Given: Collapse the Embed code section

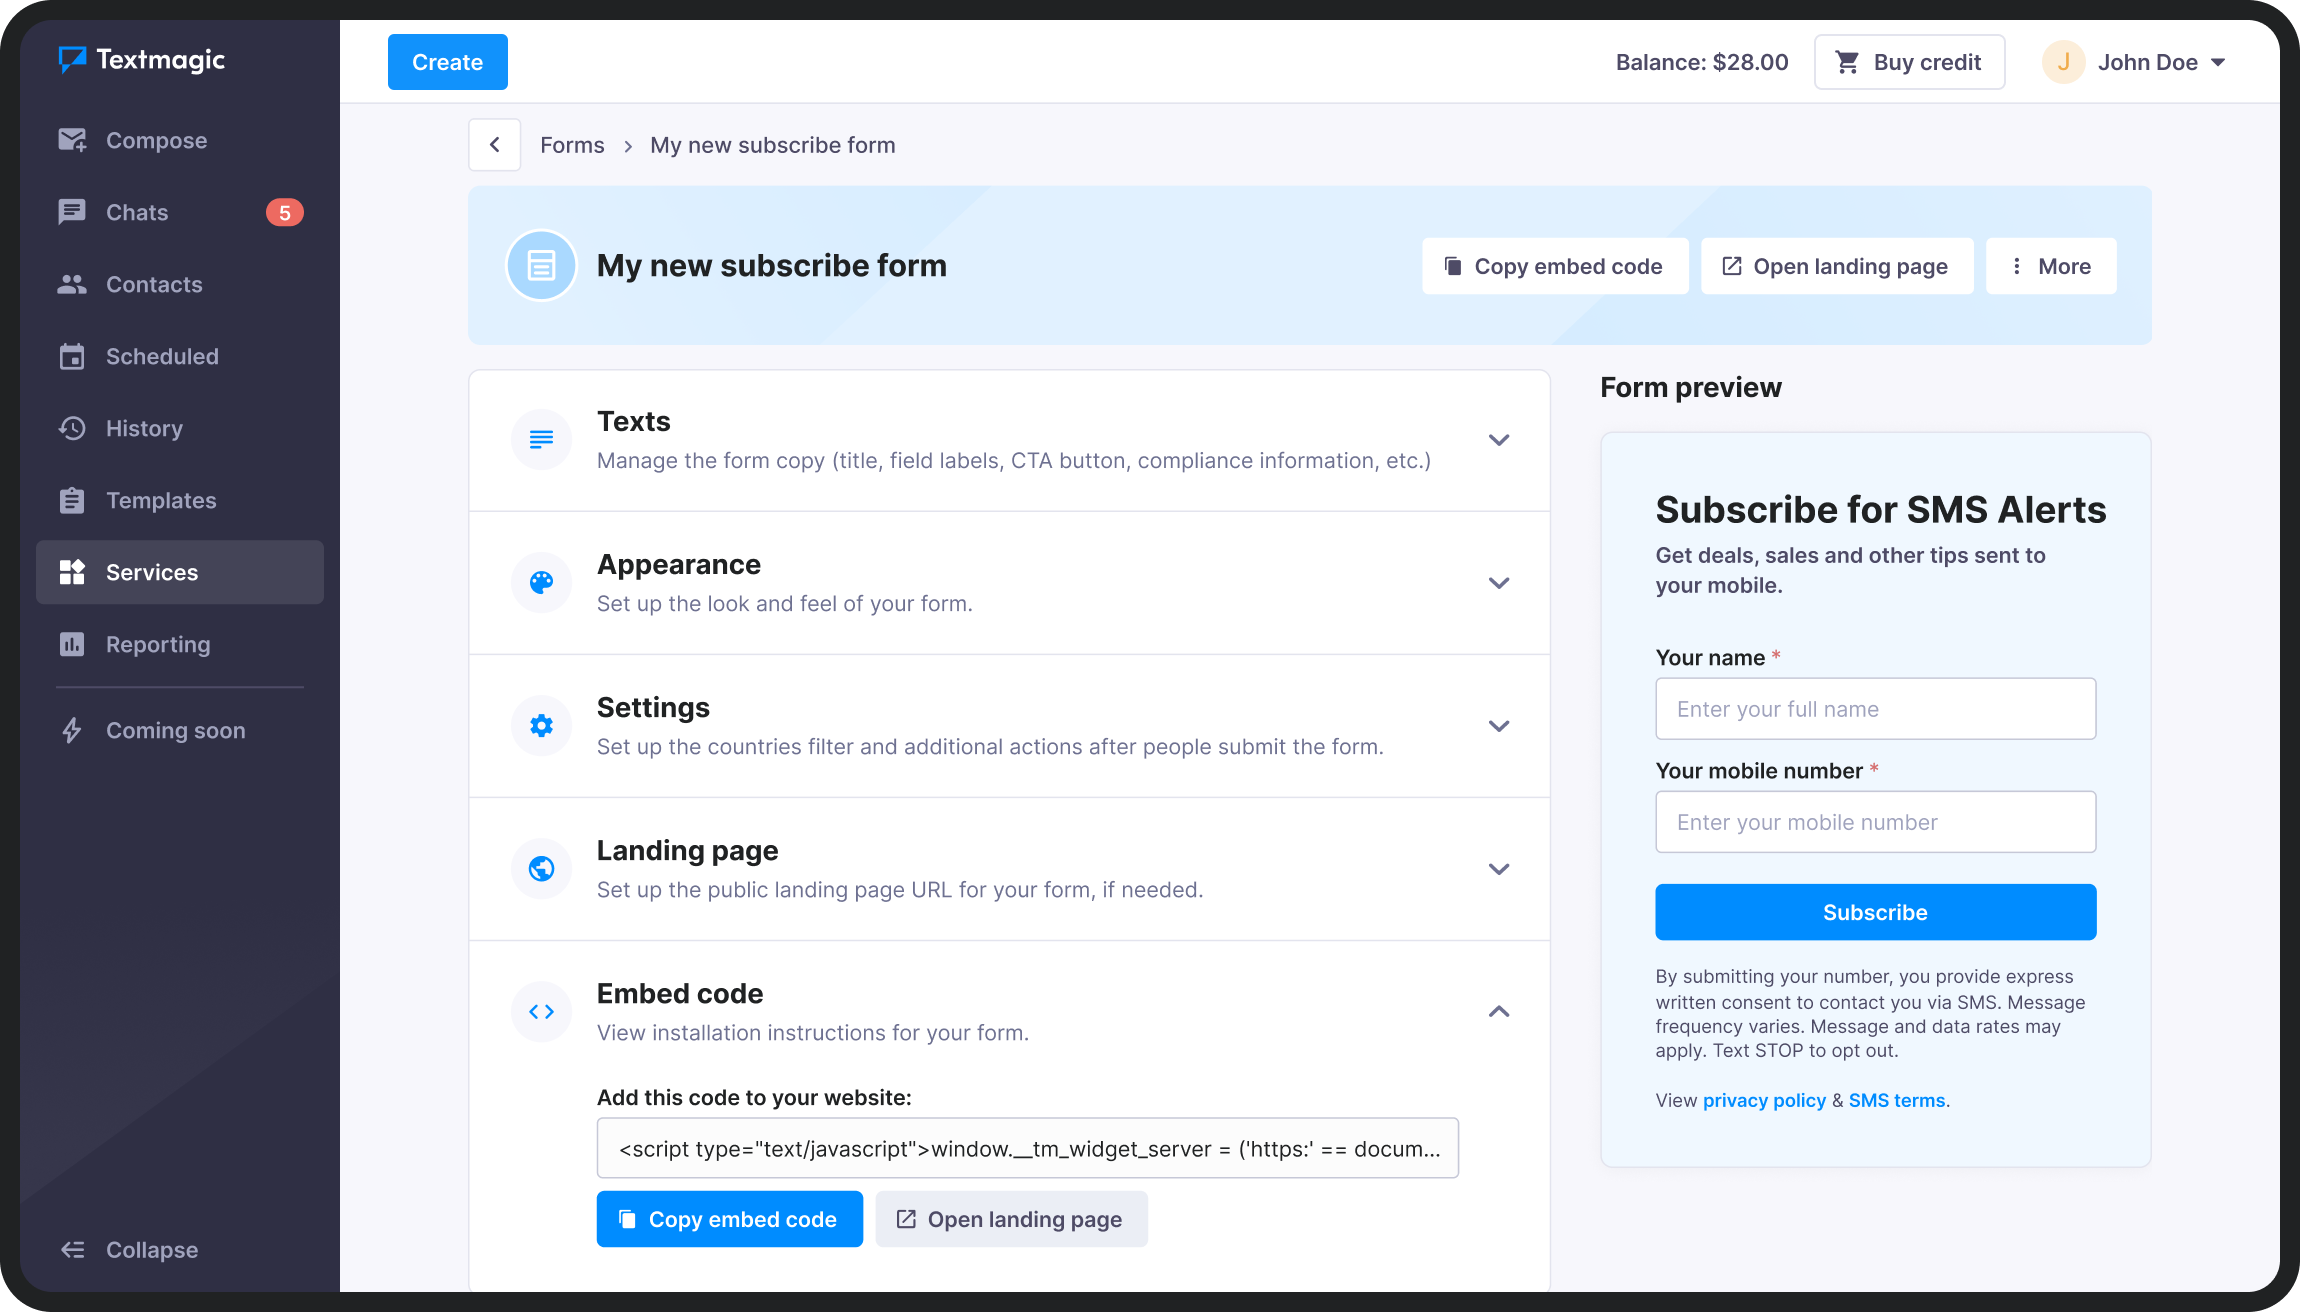Looking at the screenshot, I should click(x=1498, y=1011).
